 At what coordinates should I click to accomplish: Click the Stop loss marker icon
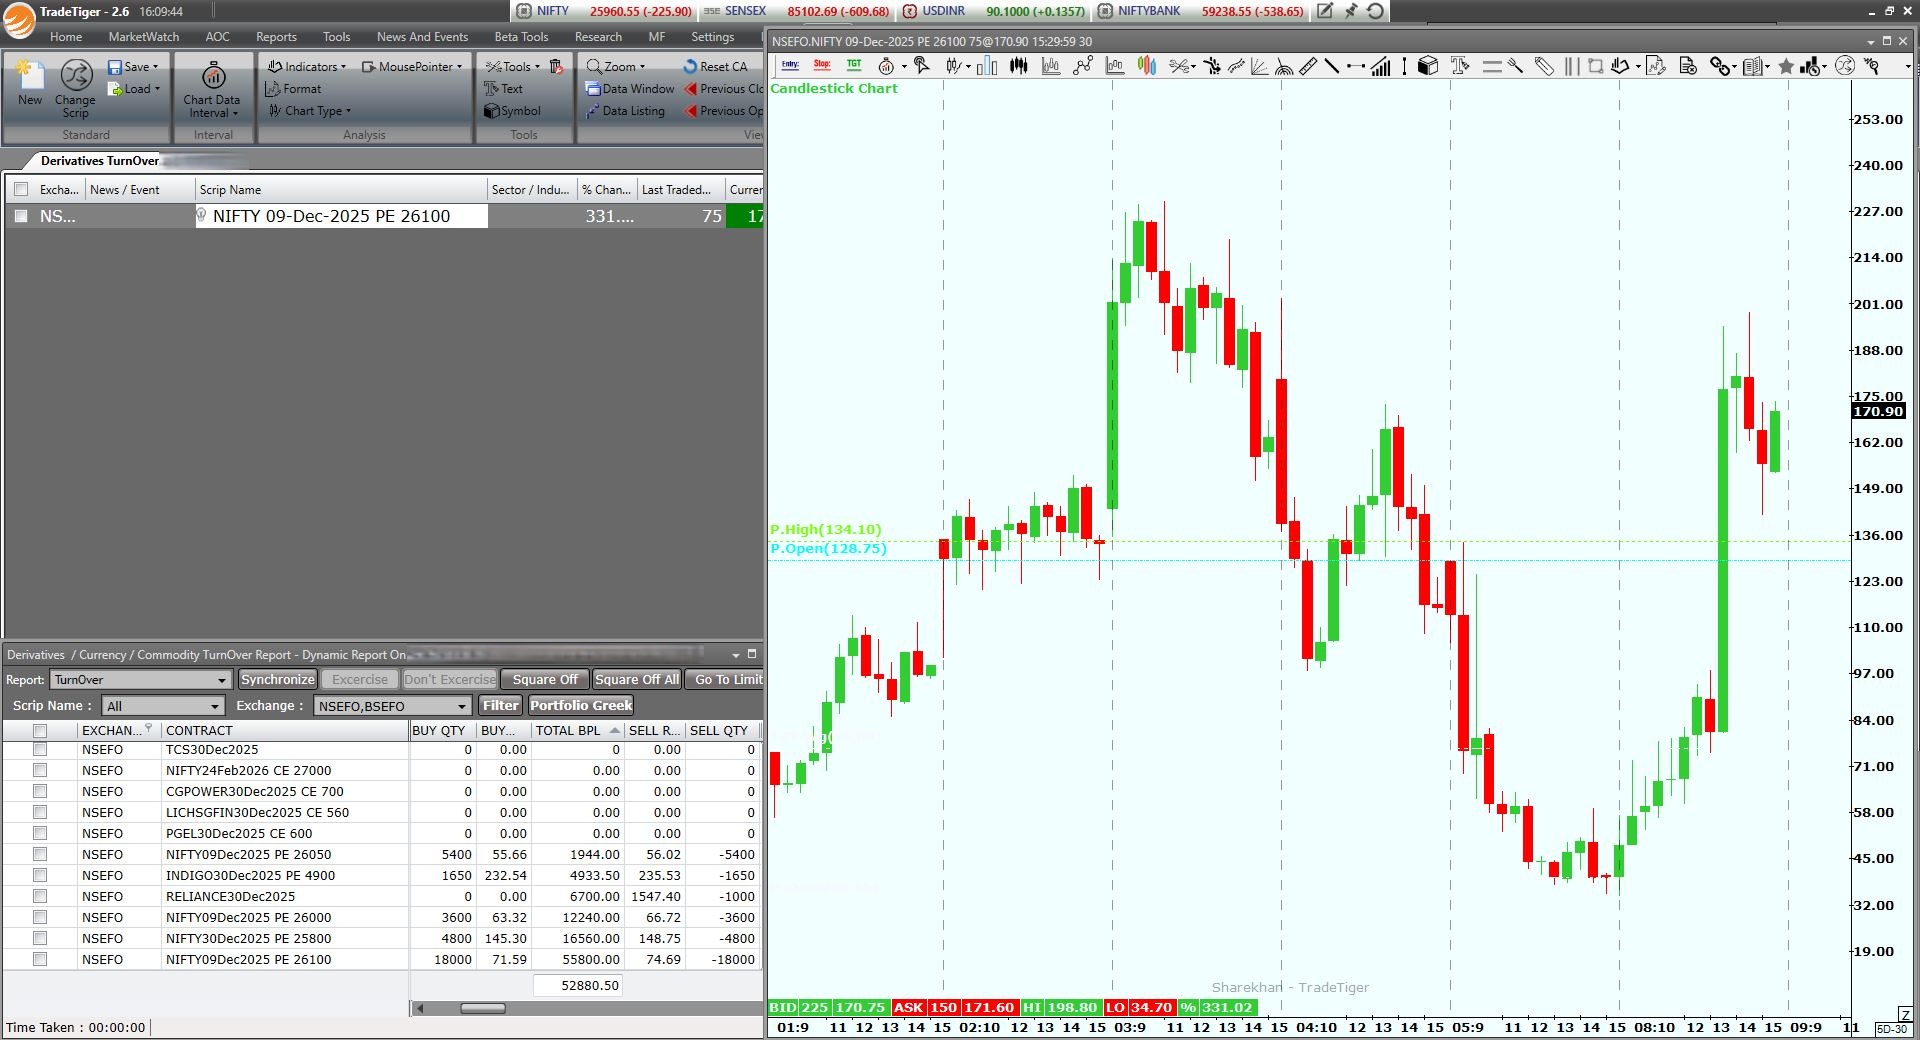822,66
